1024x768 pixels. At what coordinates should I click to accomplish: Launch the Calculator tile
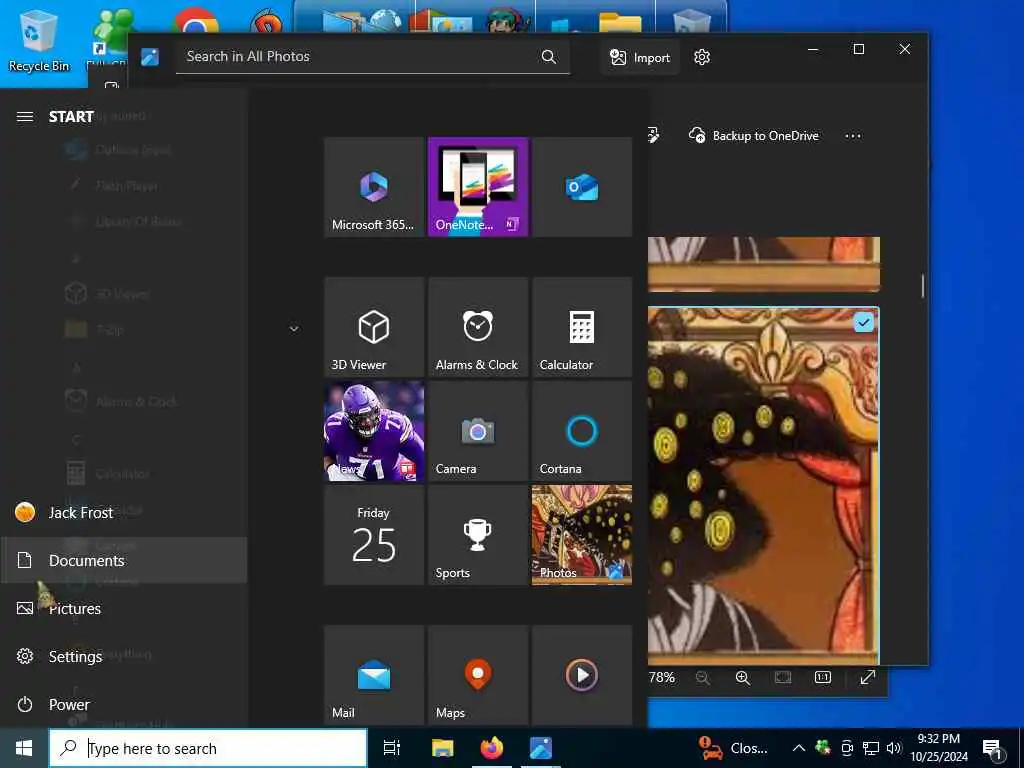point(582,327)
